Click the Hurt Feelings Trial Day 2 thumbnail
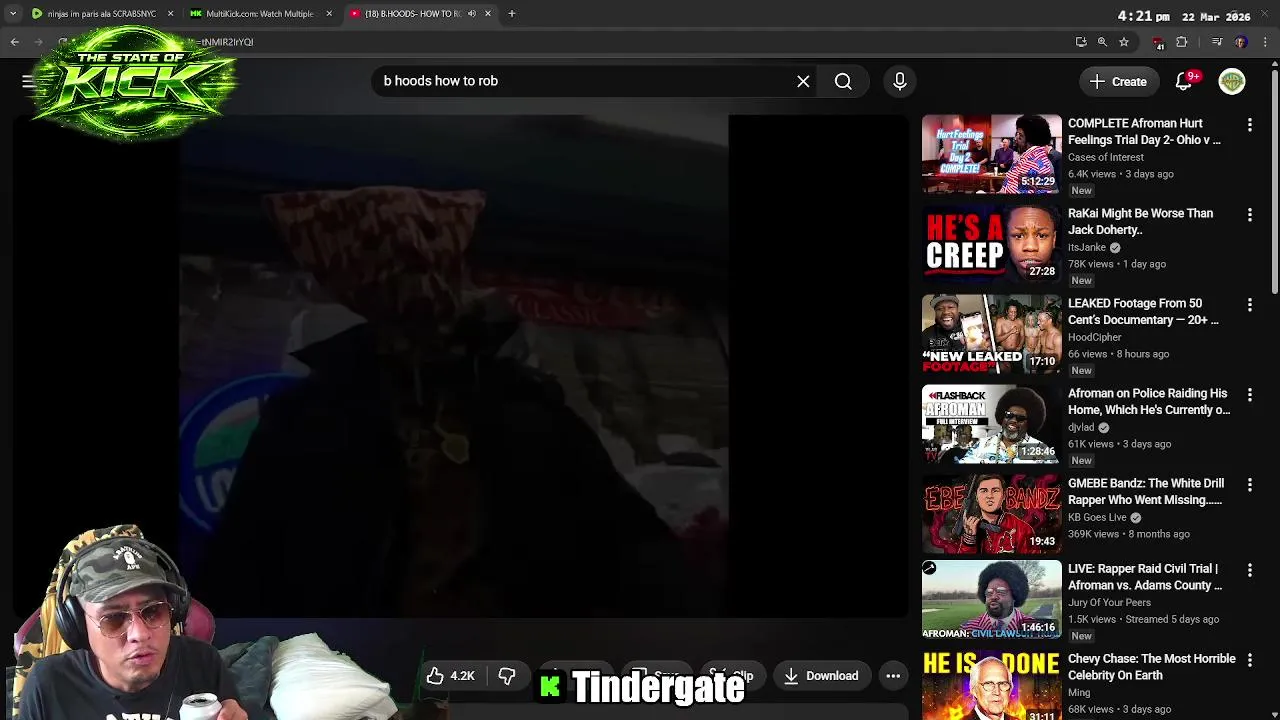 click(991, 154)
